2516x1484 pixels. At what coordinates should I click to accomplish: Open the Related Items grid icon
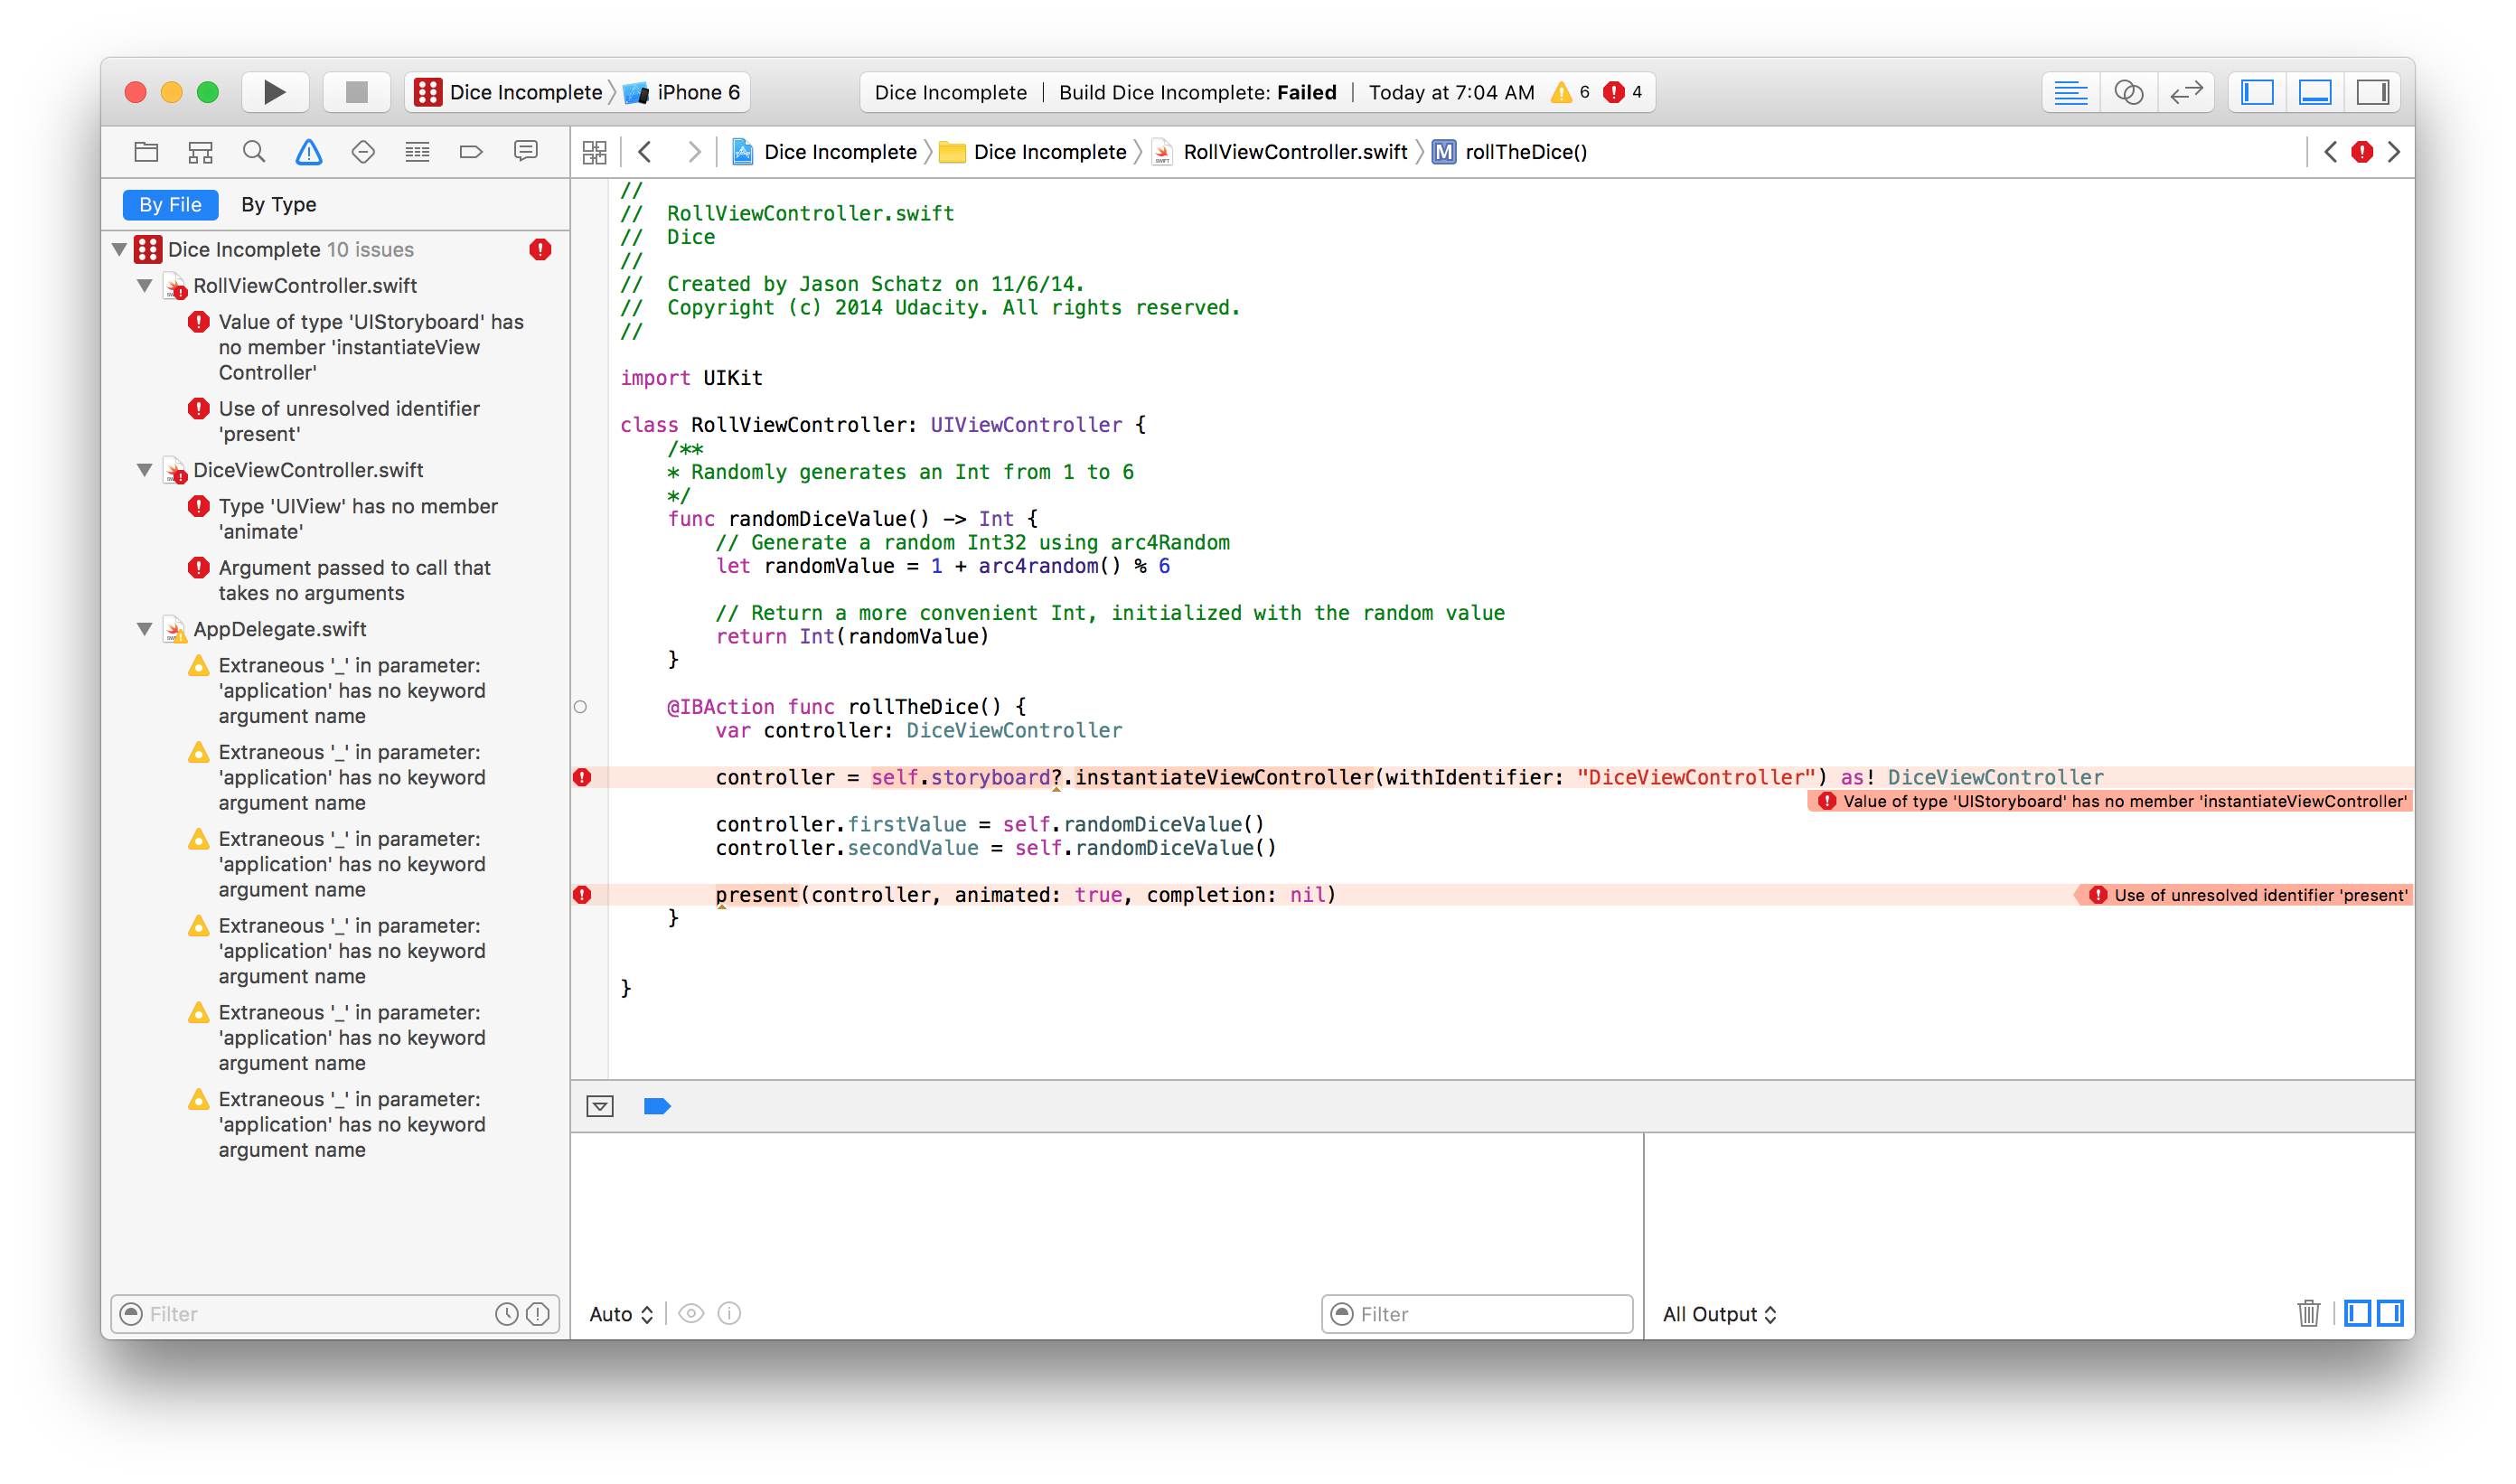click(595, 152)
